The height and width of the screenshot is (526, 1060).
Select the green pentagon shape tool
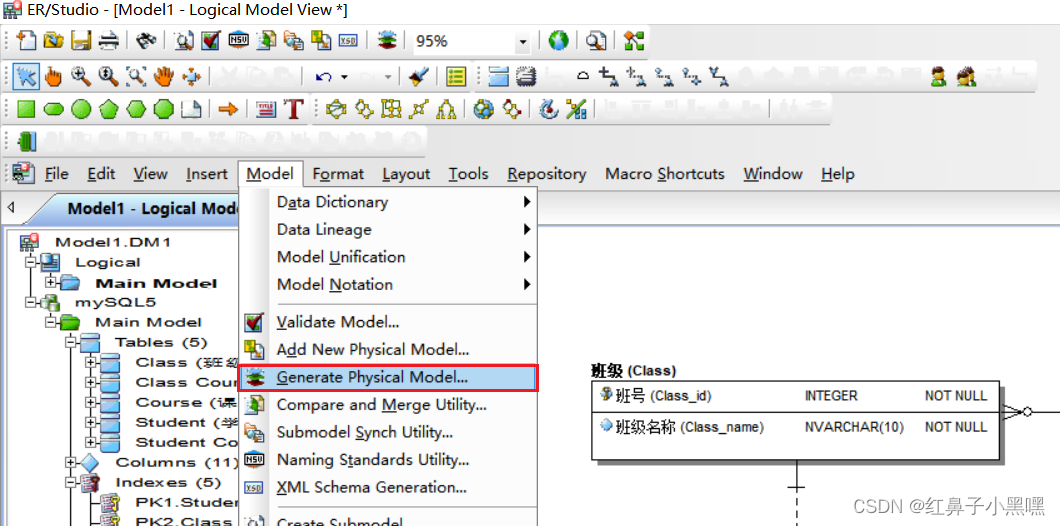109,109
